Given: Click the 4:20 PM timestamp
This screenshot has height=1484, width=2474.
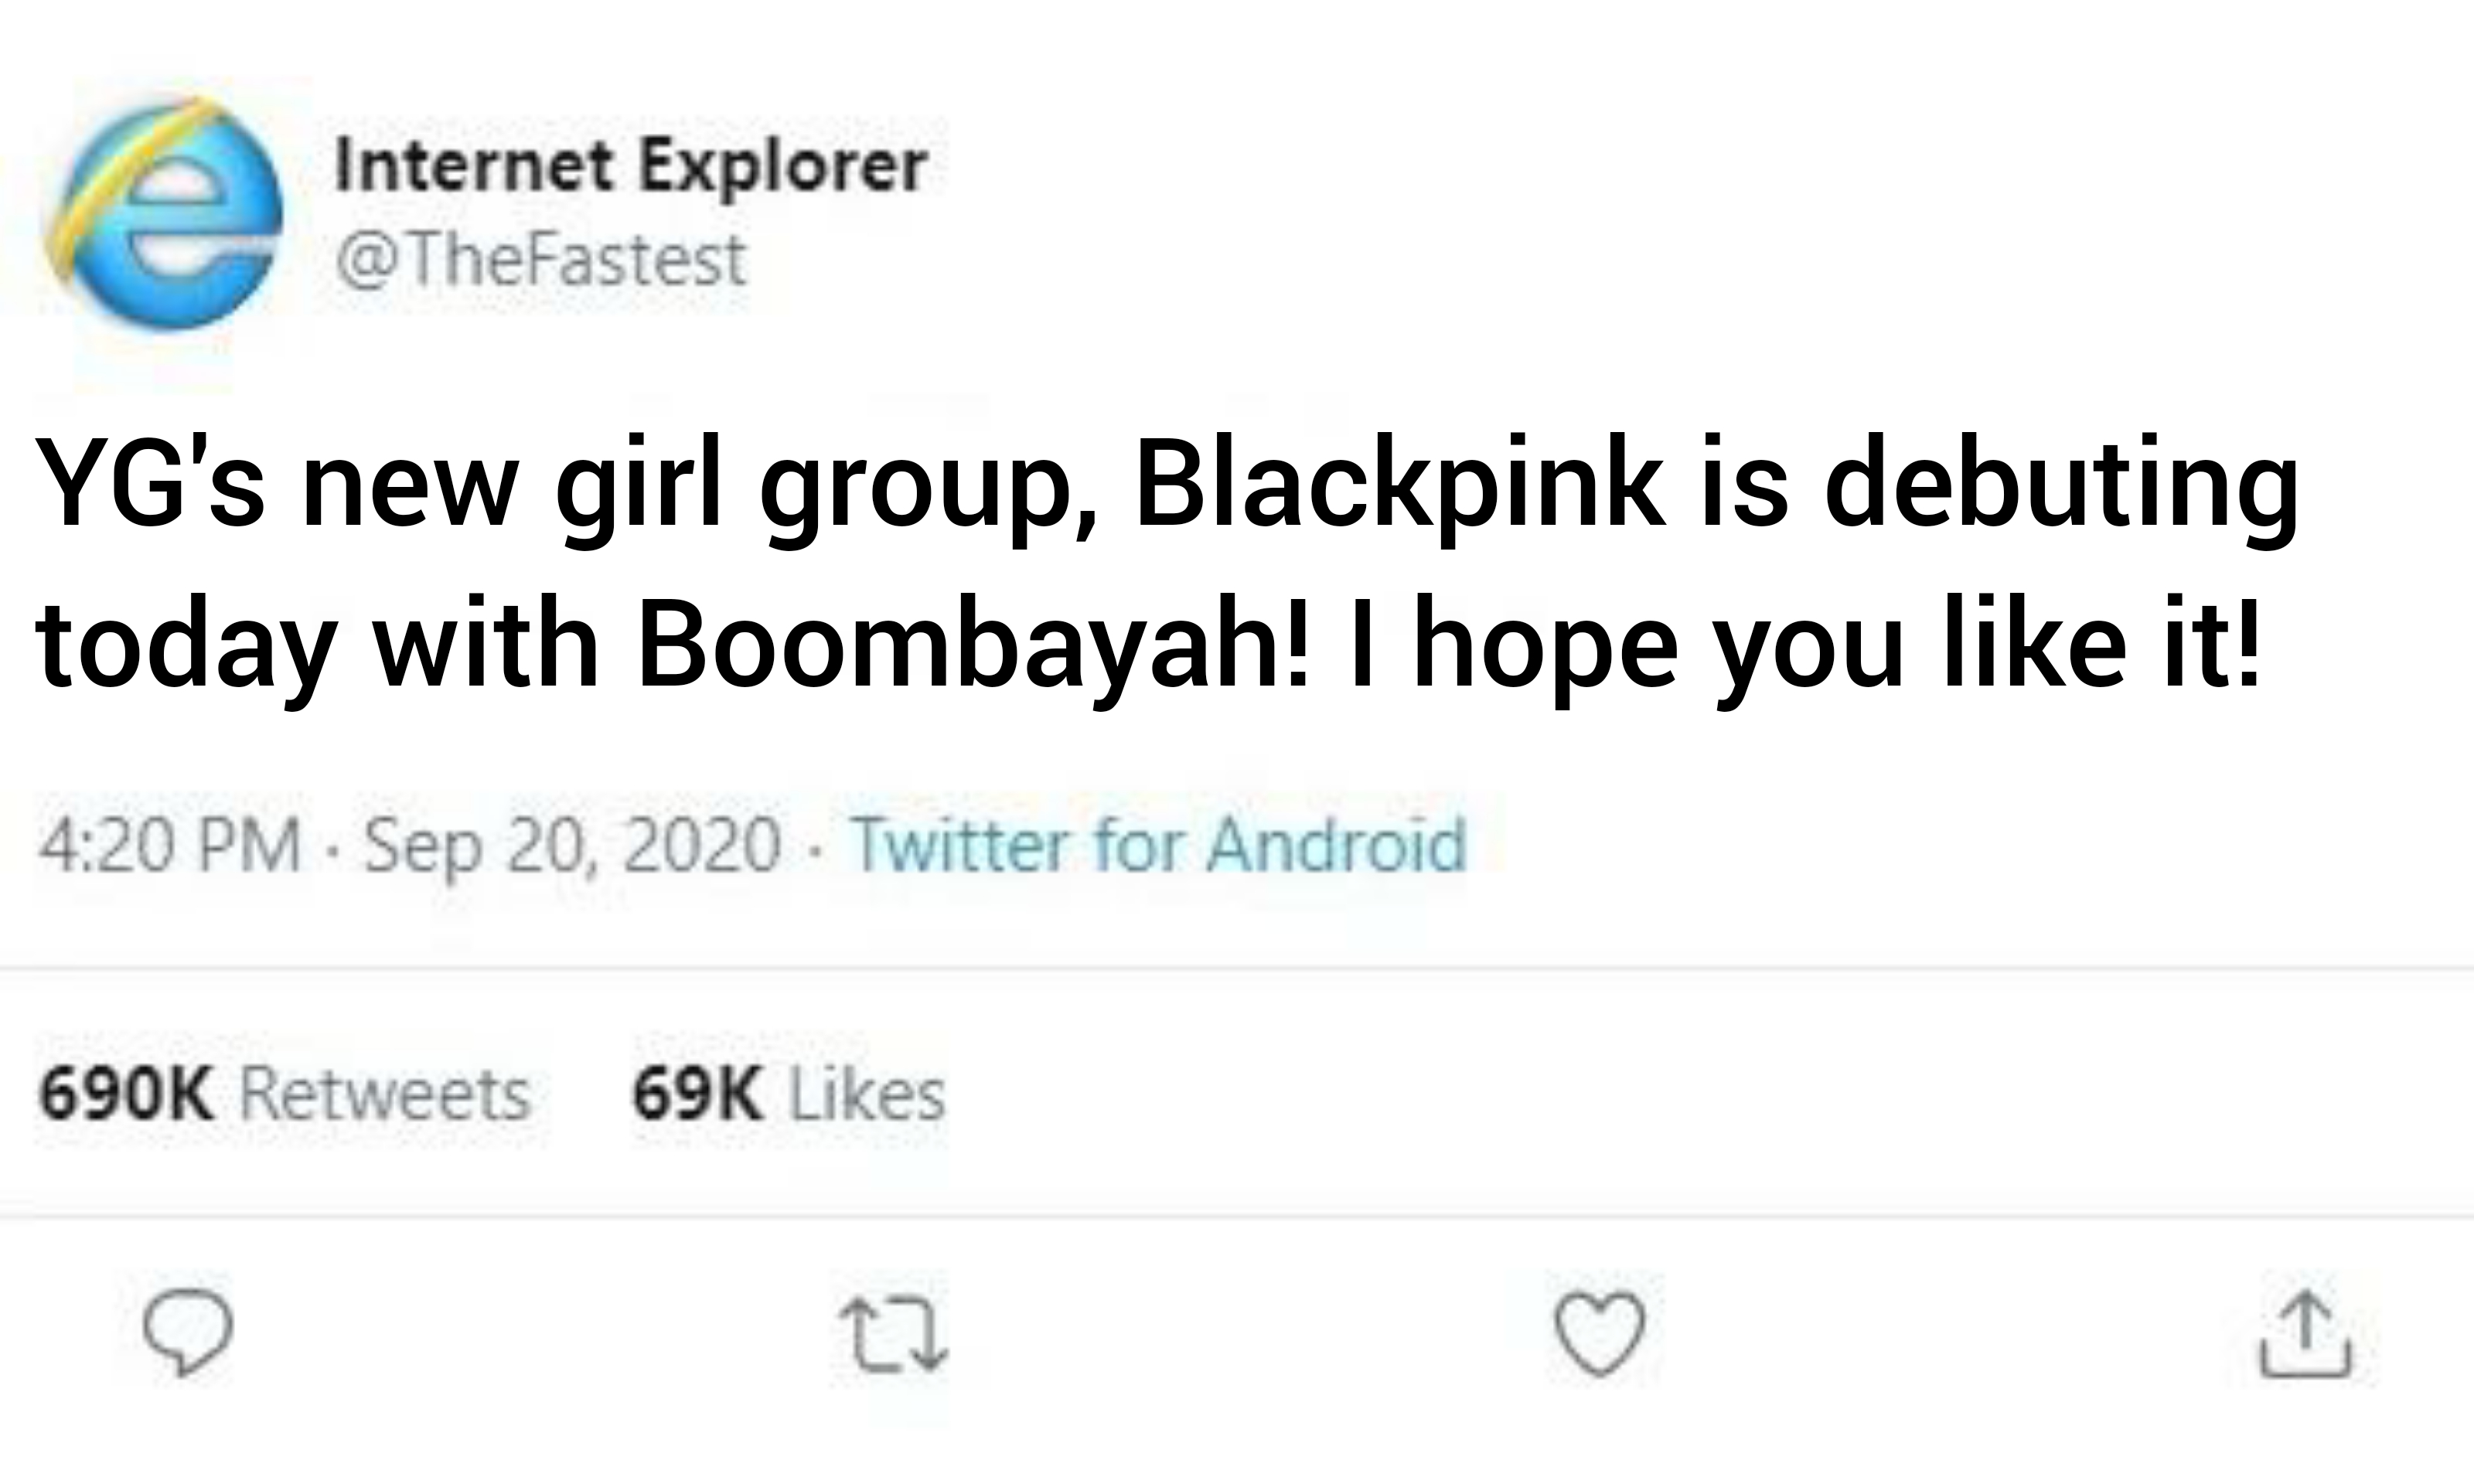Looking at the screenshot, I should (x=170, y=846).
